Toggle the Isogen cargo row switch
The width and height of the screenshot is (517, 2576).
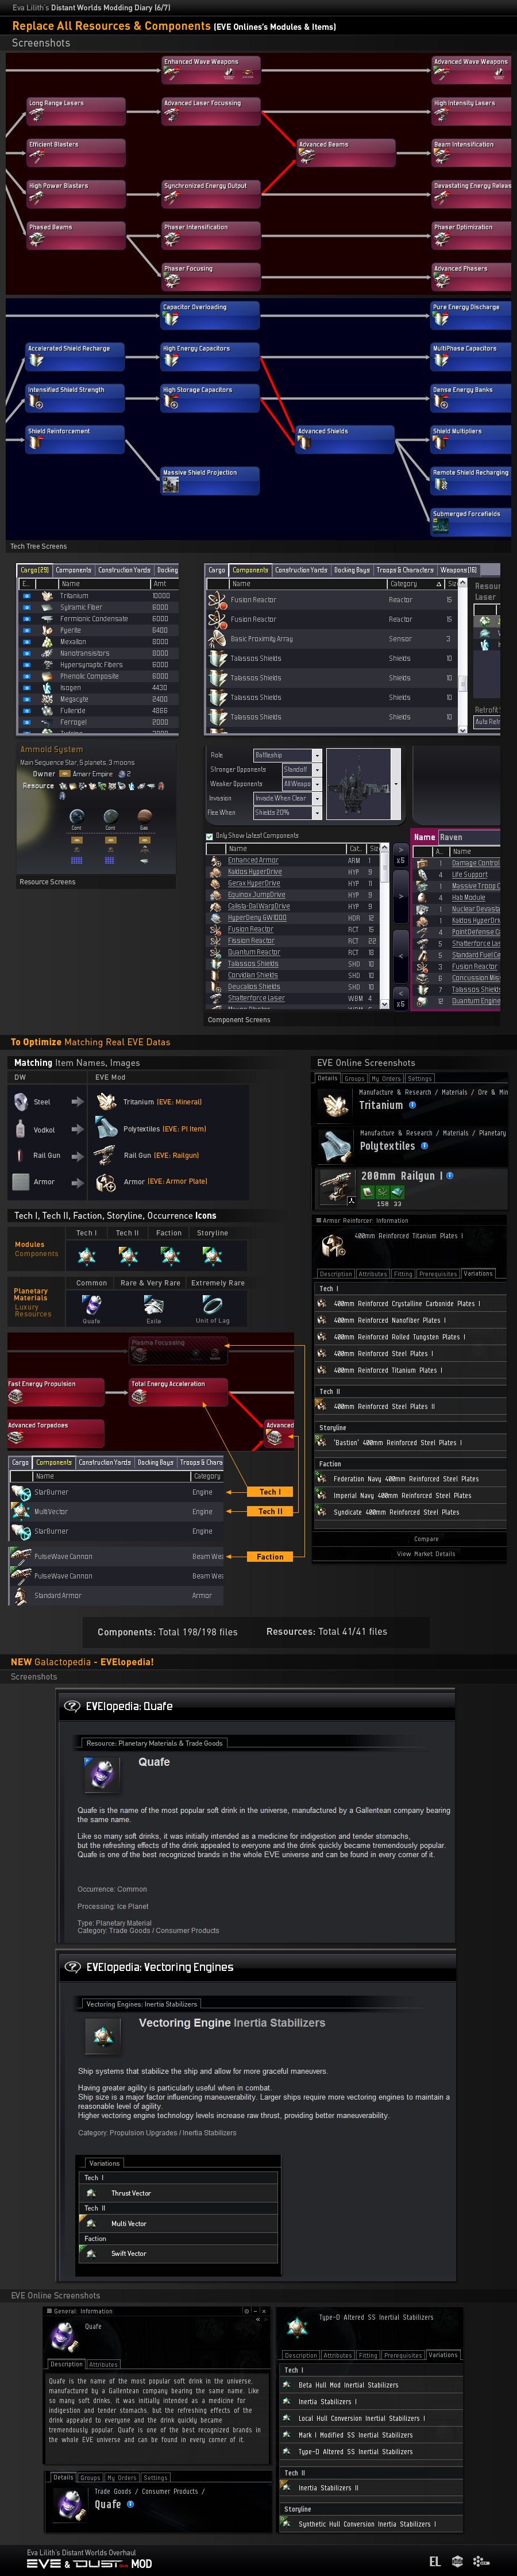[x=26, y=688]
